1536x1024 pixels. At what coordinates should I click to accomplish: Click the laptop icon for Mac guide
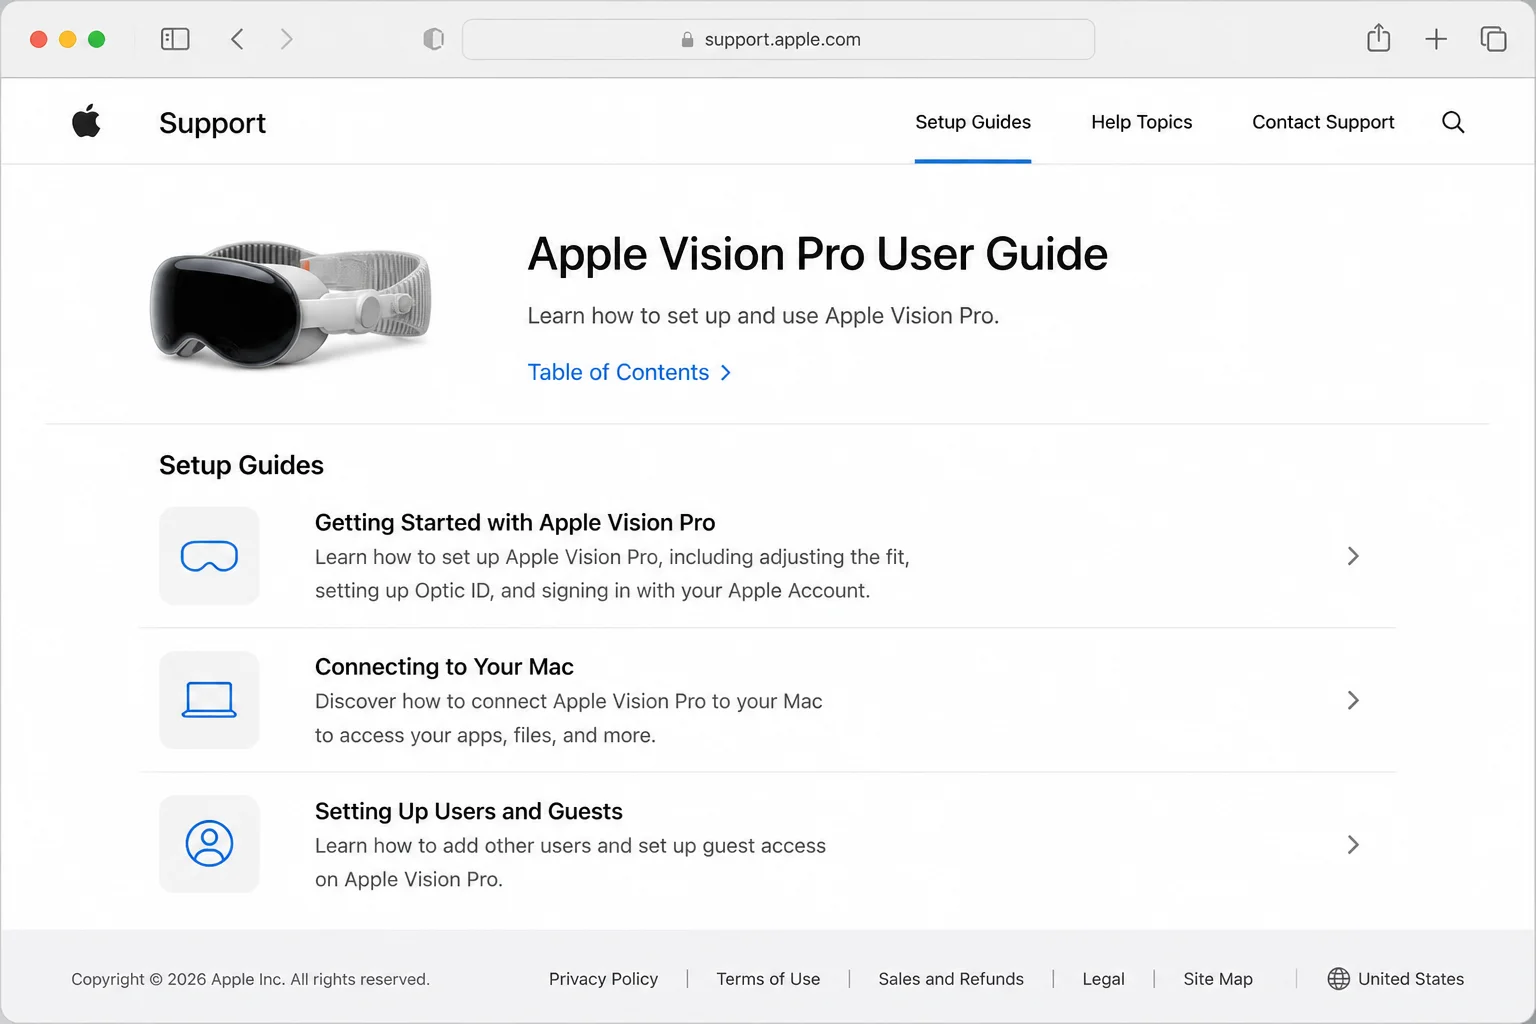tap(209, 700)
